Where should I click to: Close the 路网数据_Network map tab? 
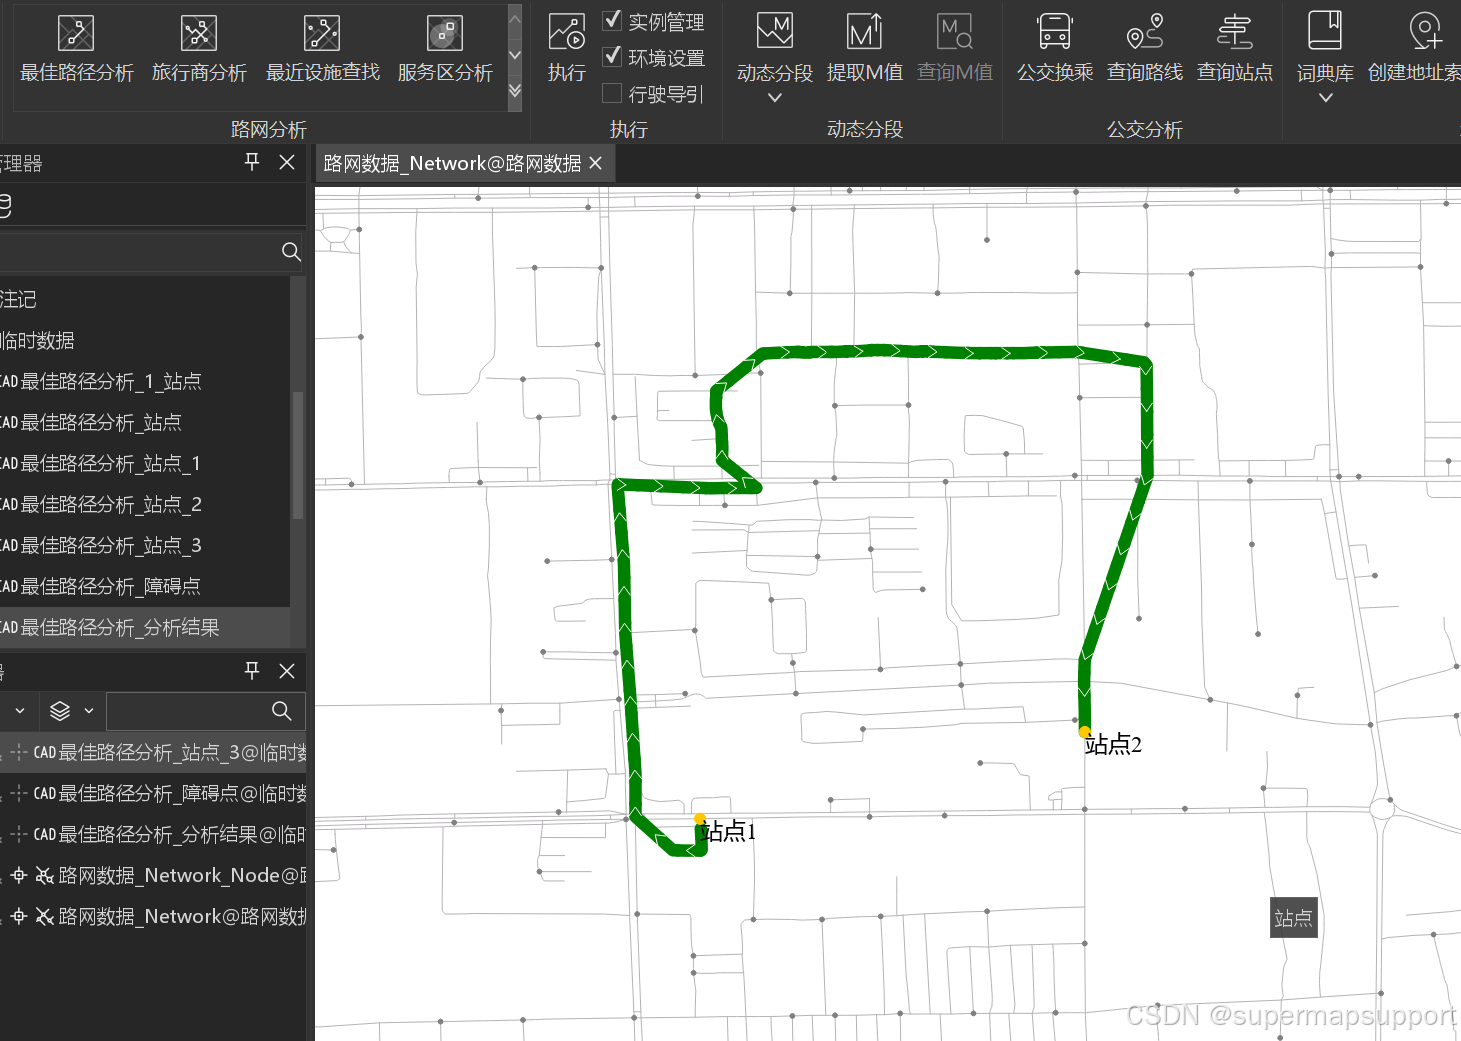click(596, 163)
